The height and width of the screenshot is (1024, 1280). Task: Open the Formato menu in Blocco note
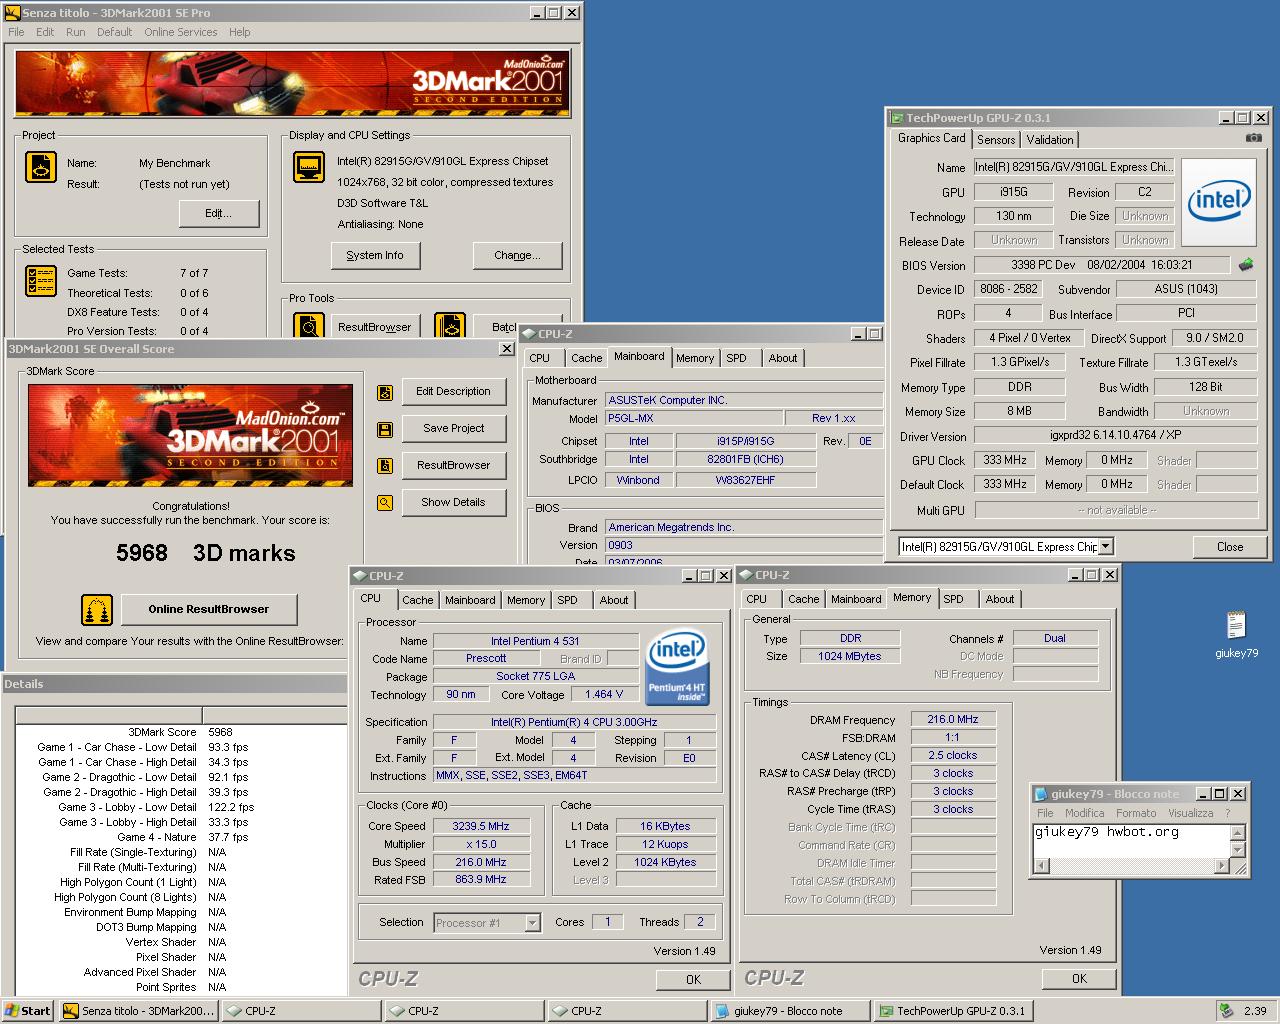click(x=1136, y=813)
